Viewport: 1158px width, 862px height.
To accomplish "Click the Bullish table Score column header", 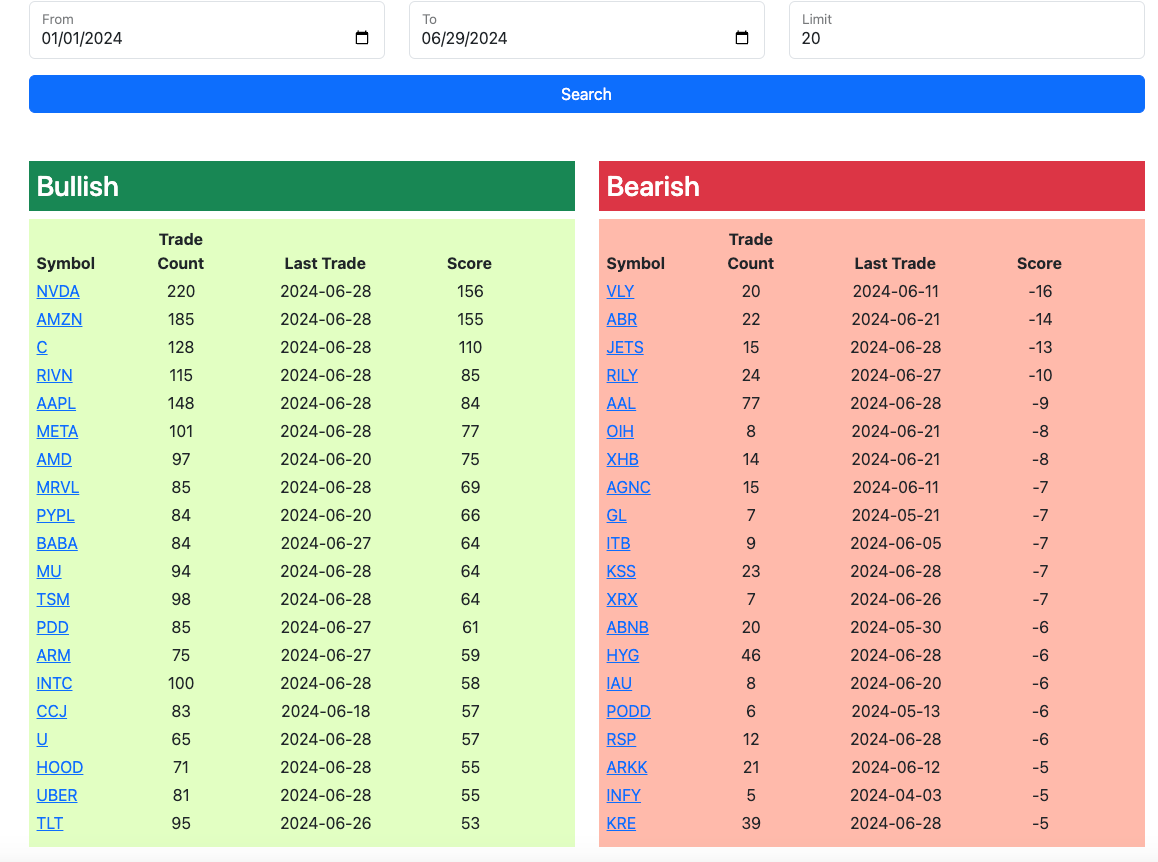I will pos(469,264).
